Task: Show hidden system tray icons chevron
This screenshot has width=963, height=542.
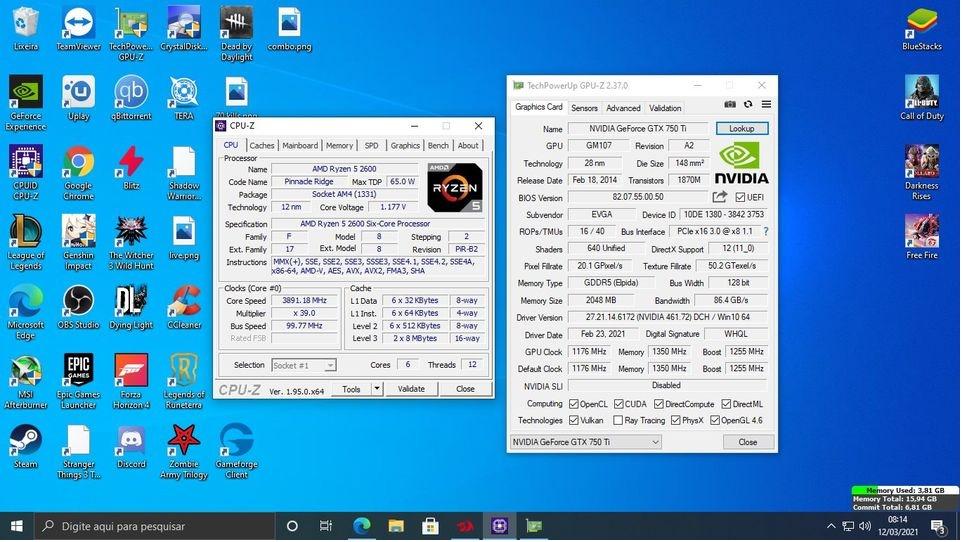Action: (831, 526)
